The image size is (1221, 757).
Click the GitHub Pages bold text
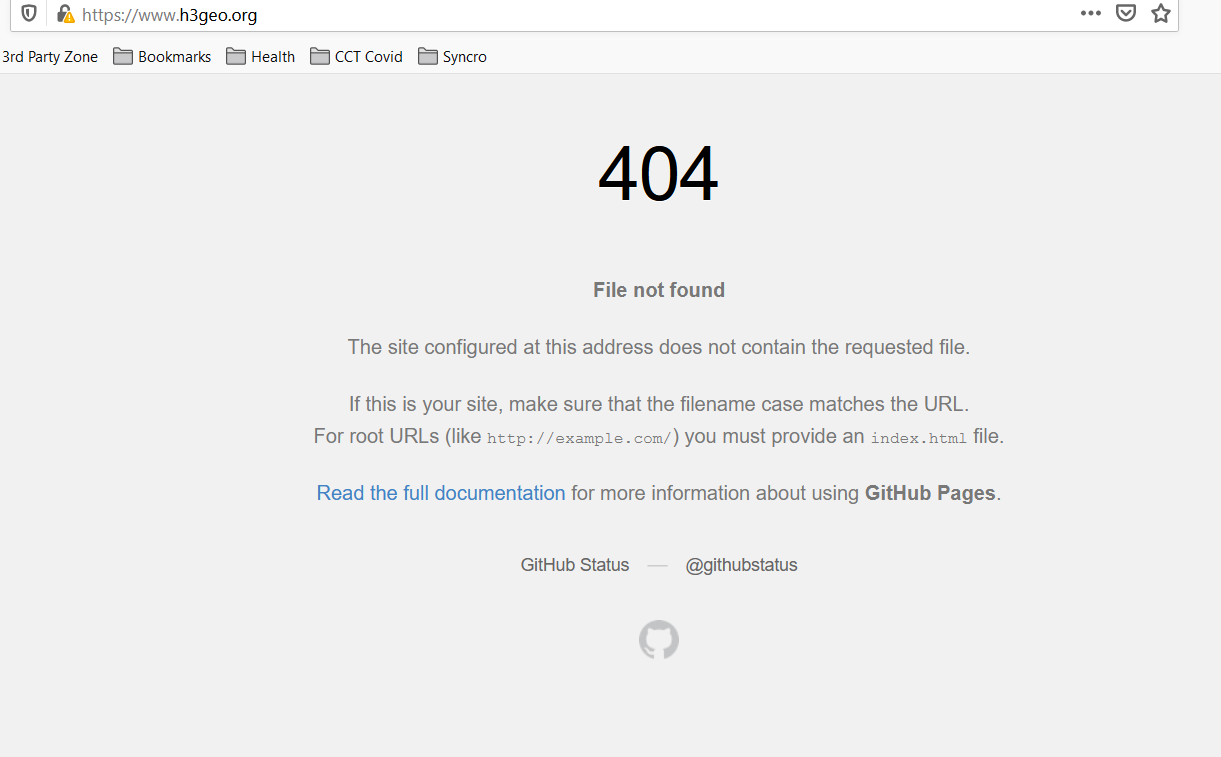(930, 493)
